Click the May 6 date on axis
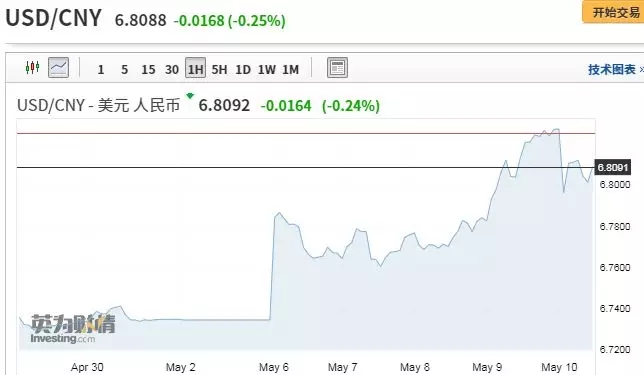Viewport: 644px width, 375px height. (x=274, y=367)
